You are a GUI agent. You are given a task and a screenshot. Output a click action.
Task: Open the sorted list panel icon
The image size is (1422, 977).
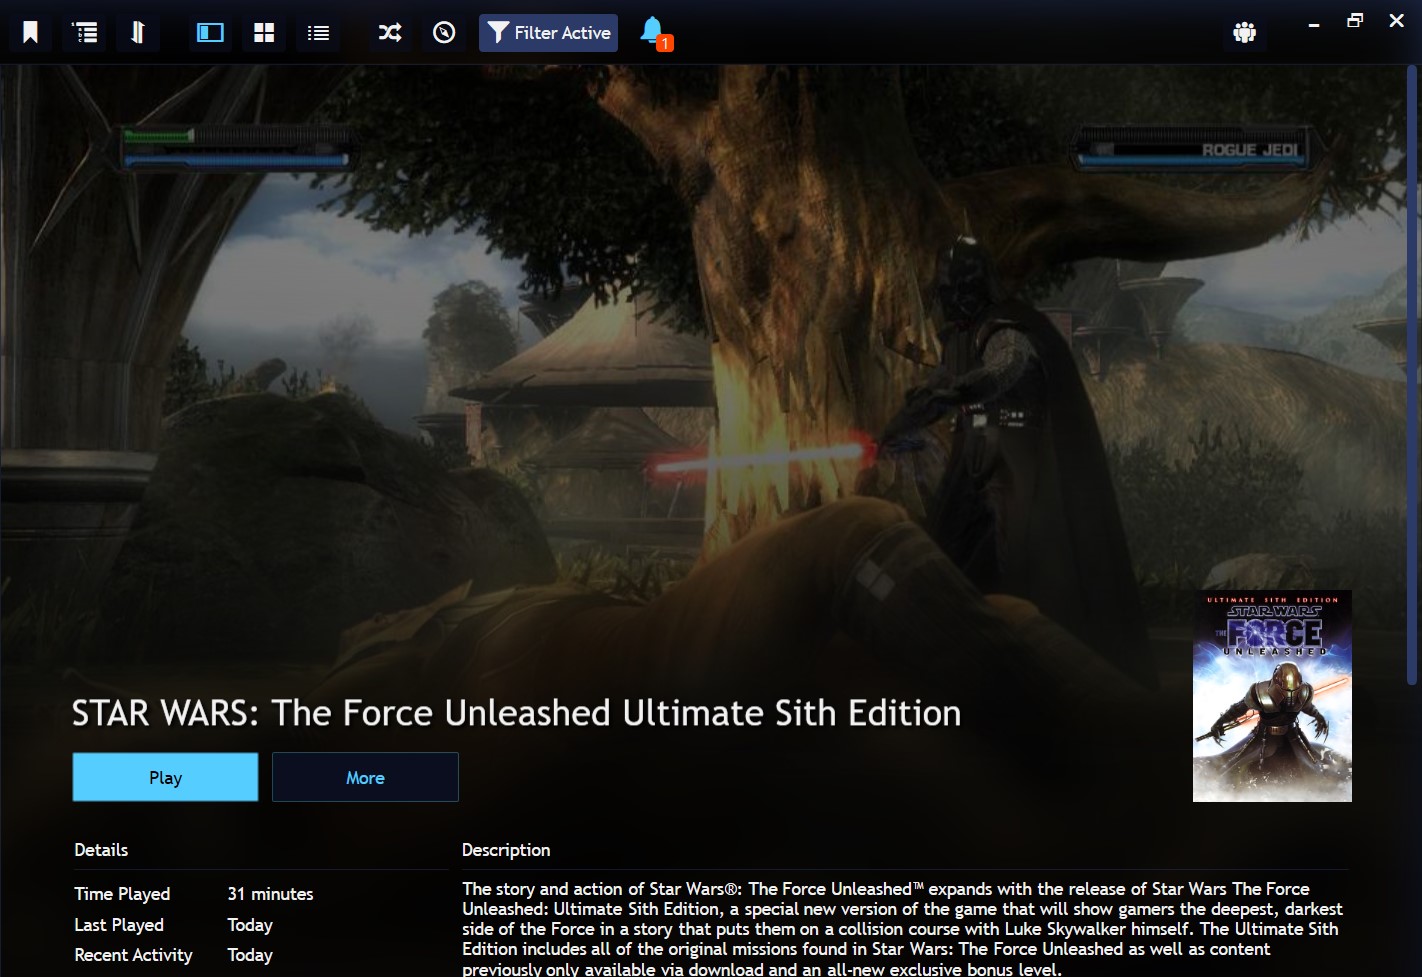coord(85,33)
